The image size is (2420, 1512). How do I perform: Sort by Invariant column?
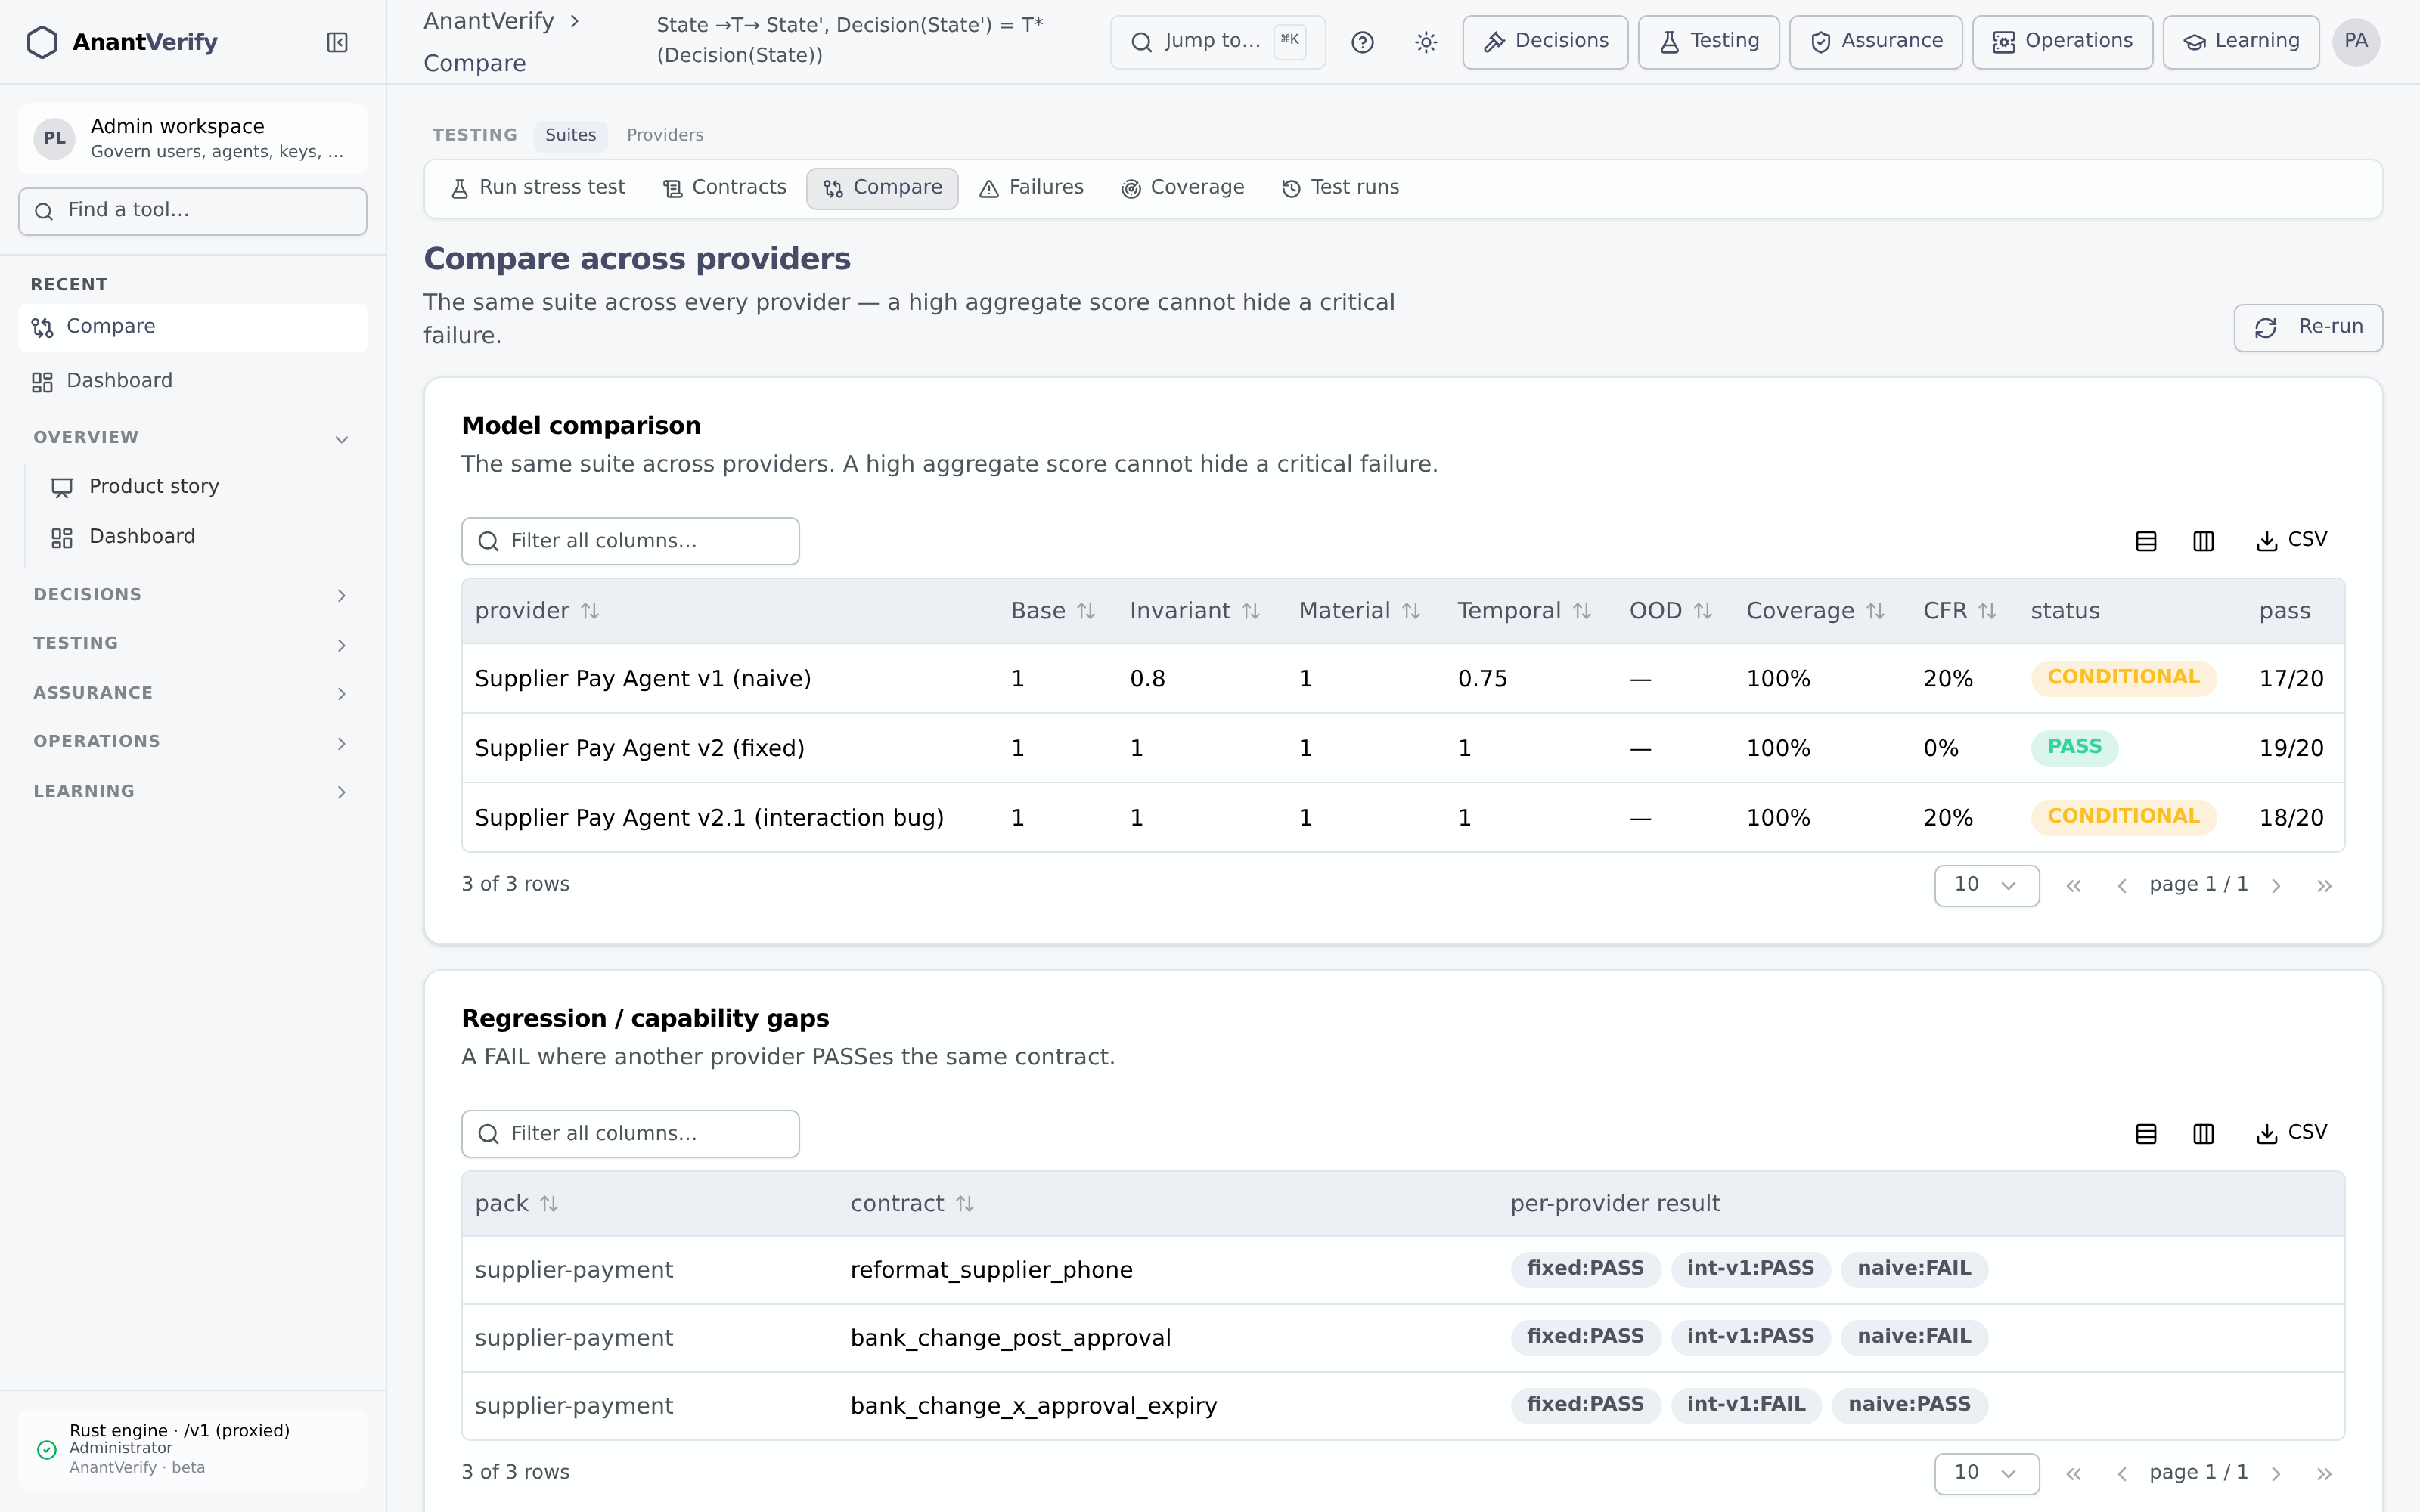pyautogui.click(x=1195, y=611)
